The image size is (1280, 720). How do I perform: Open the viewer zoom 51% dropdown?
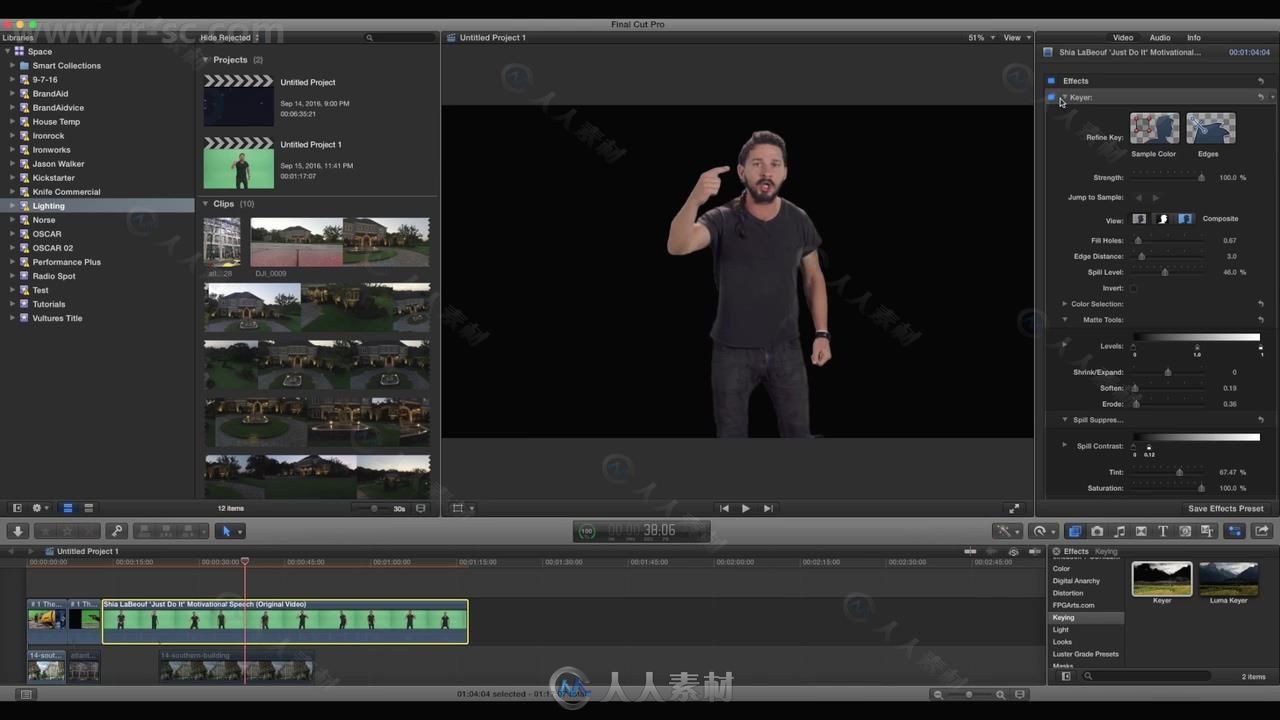pos(981,38)
